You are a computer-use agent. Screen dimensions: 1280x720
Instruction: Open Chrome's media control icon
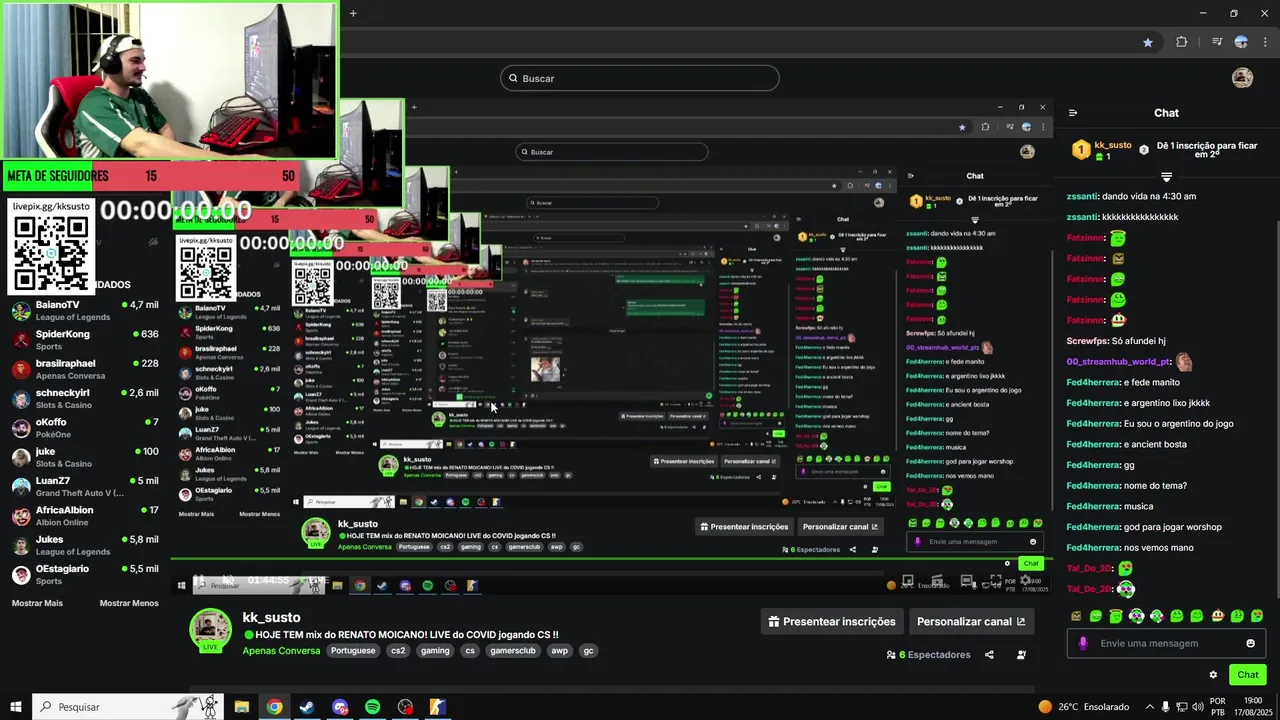1217,42
